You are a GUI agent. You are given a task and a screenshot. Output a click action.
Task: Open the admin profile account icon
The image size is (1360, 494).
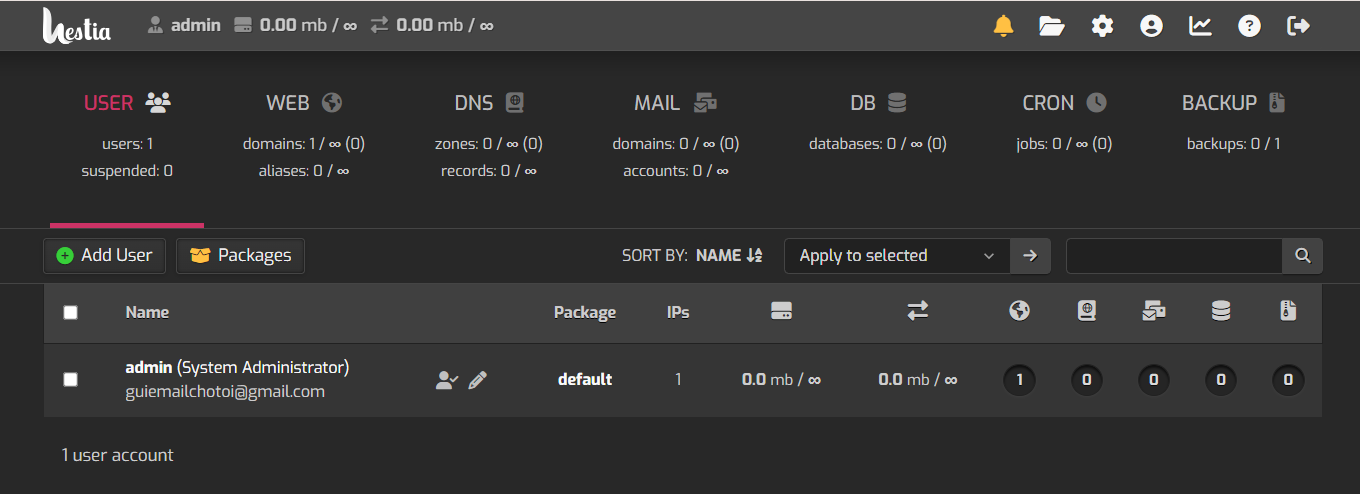(x=1151, y=26)
